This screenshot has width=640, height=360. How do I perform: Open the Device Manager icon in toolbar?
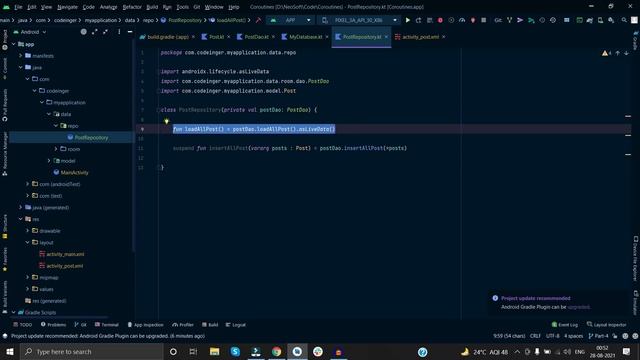[x=600, y=20]
